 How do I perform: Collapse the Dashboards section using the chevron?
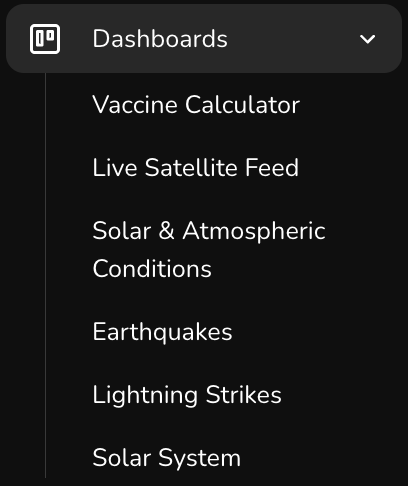point(367,39)
